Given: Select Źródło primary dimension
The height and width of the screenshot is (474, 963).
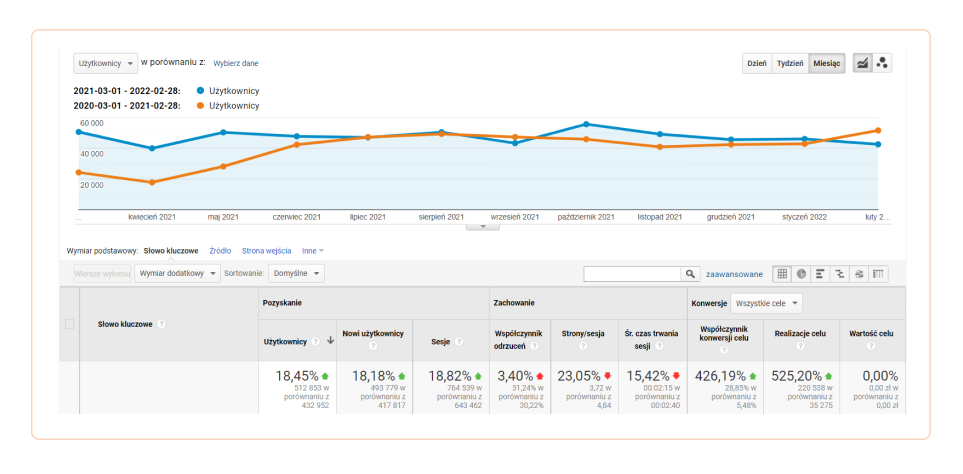Looking at the screenshot, I should (x=220, y=251).
